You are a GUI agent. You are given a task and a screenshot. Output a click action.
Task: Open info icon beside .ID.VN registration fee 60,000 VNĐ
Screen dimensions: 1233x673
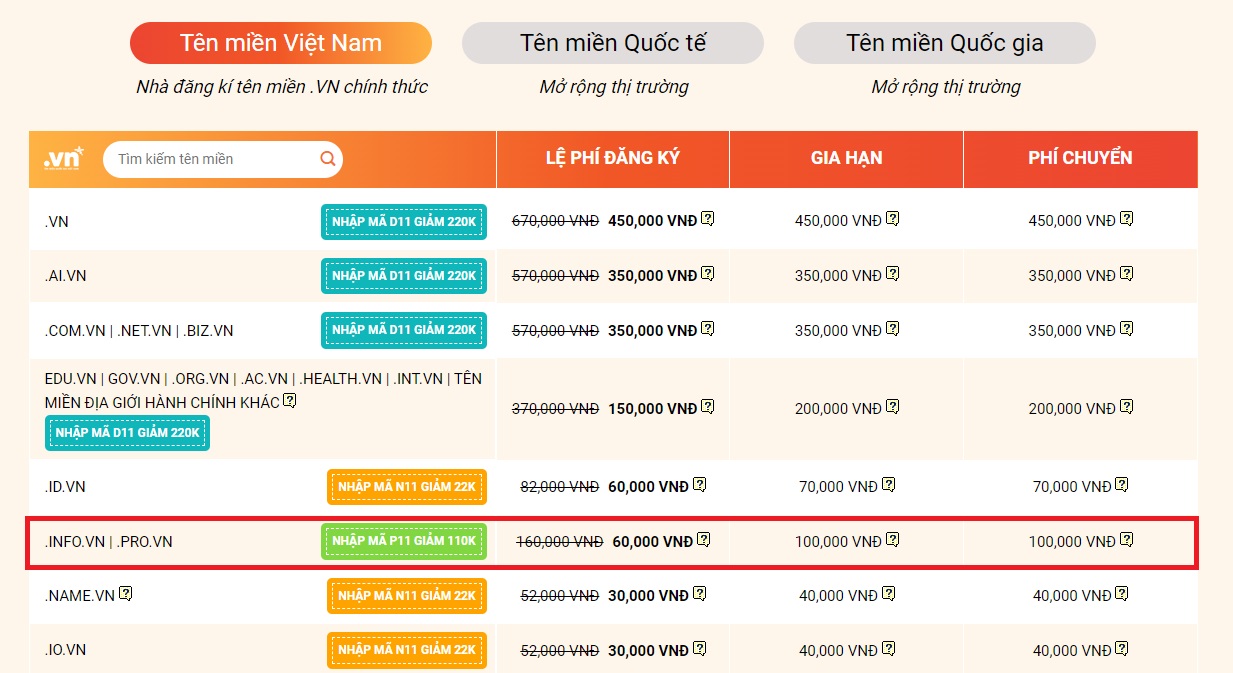[x=700, y=484]
